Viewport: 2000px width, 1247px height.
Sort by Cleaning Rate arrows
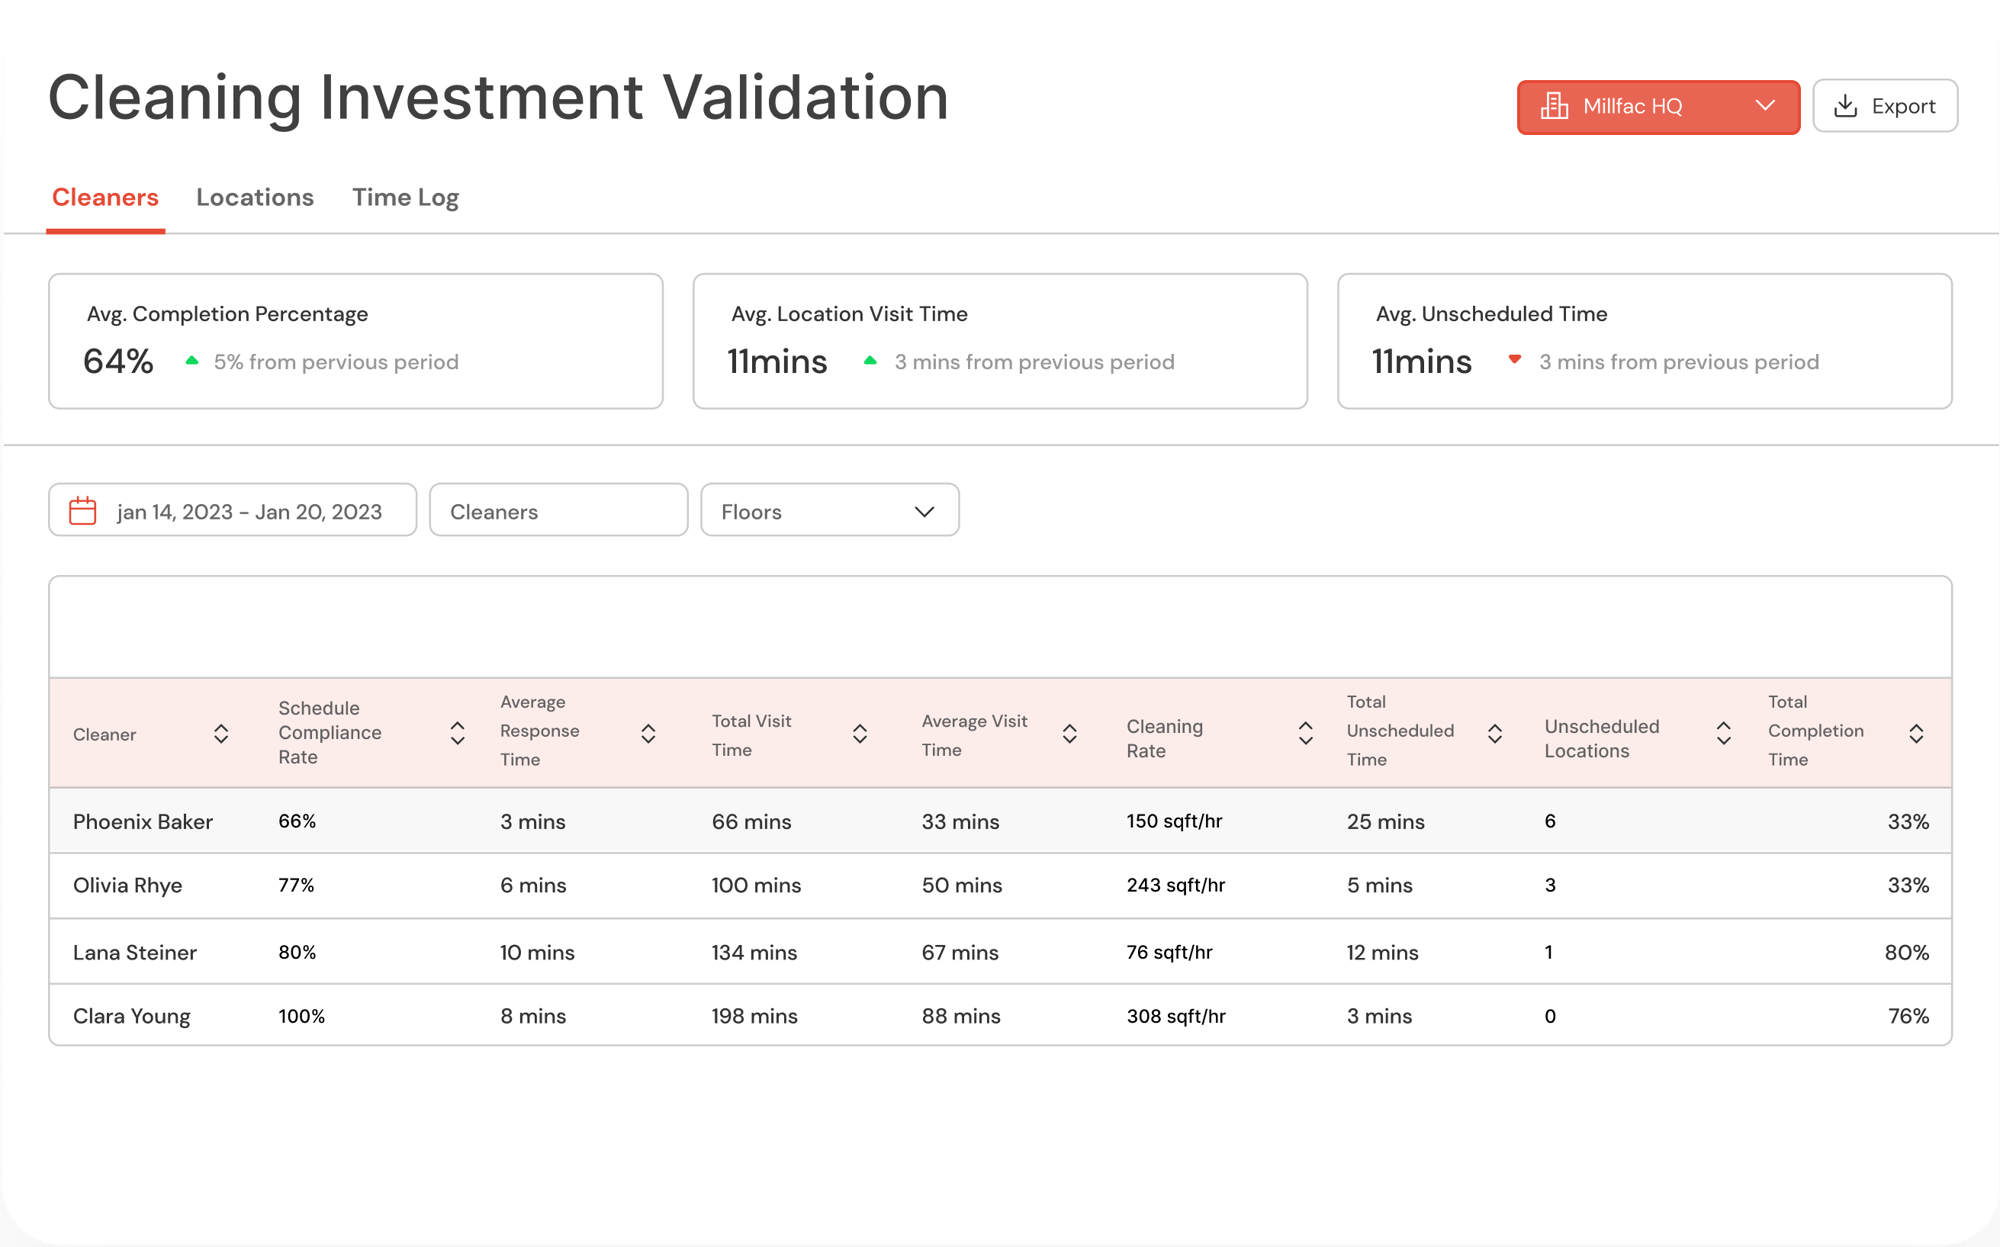tap(1306, 734)
